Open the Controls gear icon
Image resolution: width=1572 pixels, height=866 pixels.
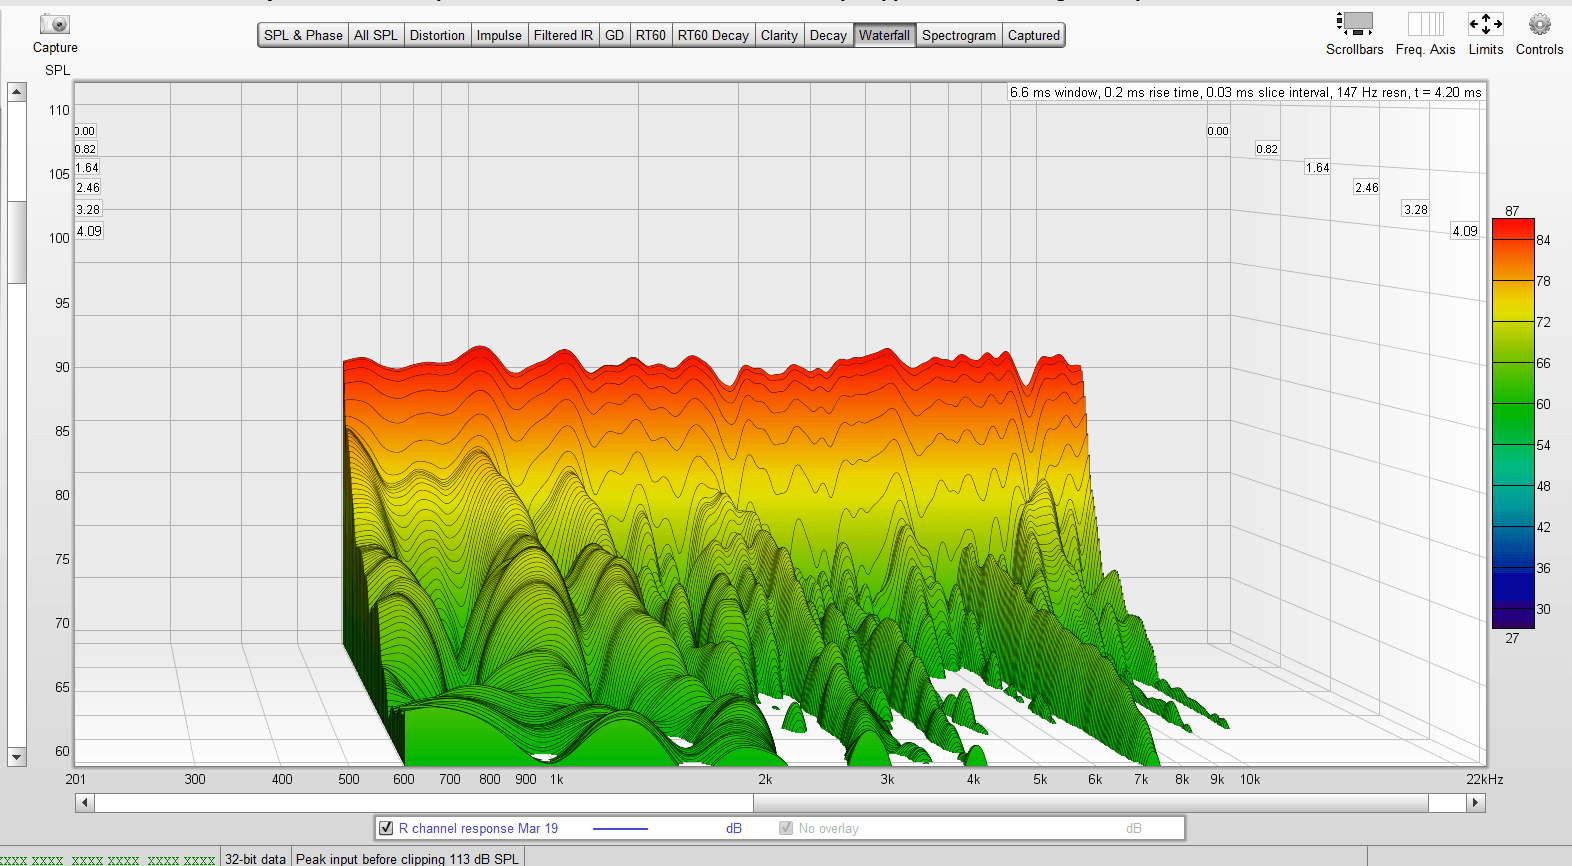coord(1539,23)
